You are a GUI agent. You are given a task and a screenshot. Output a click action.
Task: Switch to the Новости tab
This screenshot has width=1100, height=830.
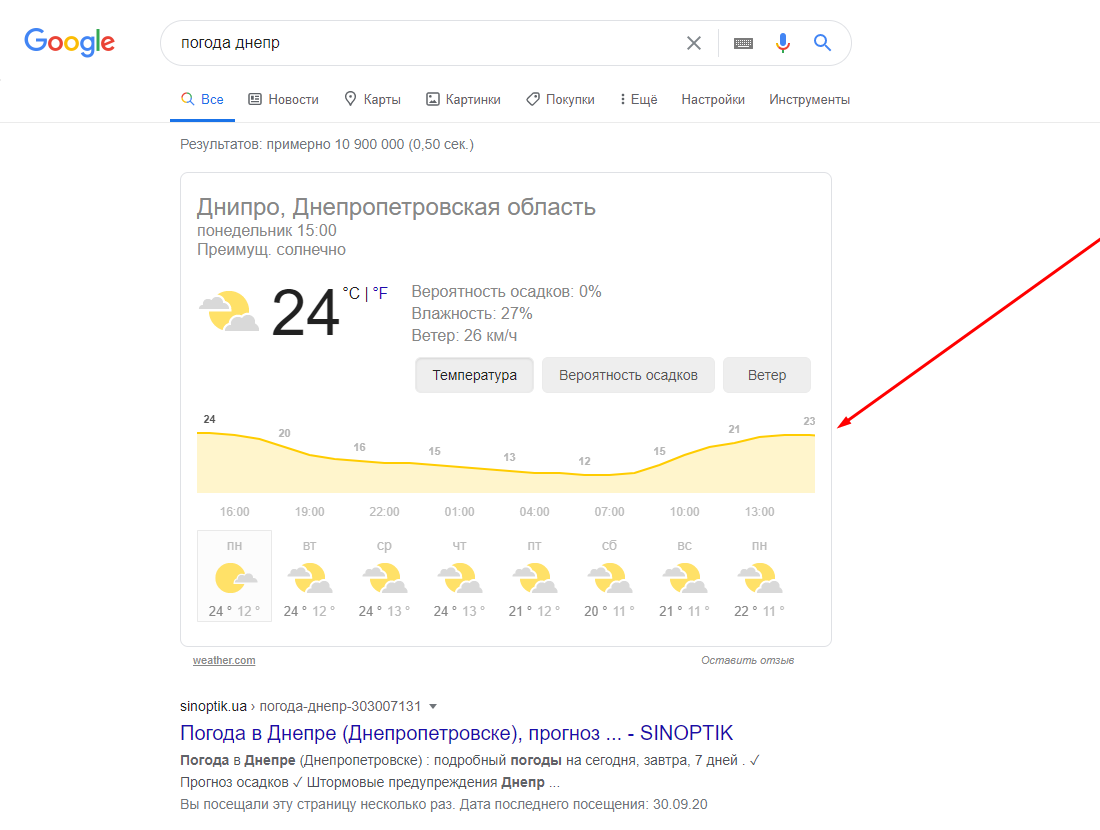(x=283, y=100)
